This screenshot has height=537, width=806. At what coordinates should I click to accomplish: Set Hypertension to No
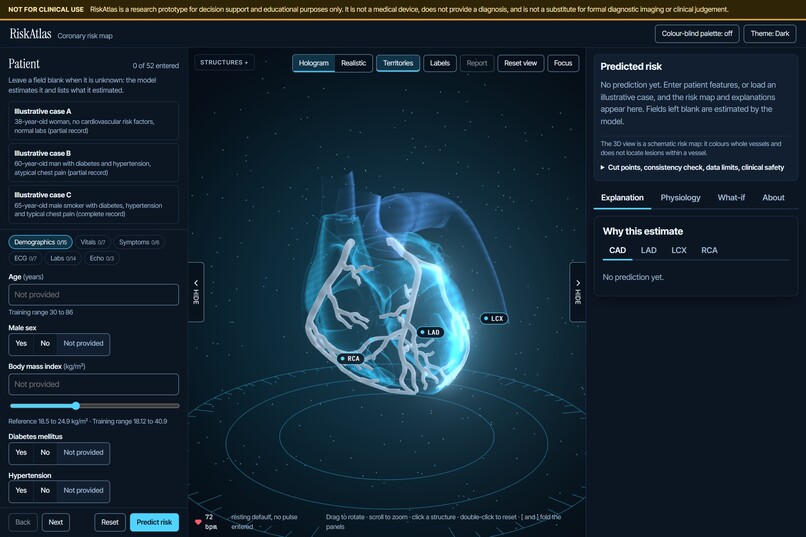coord(45,491)
